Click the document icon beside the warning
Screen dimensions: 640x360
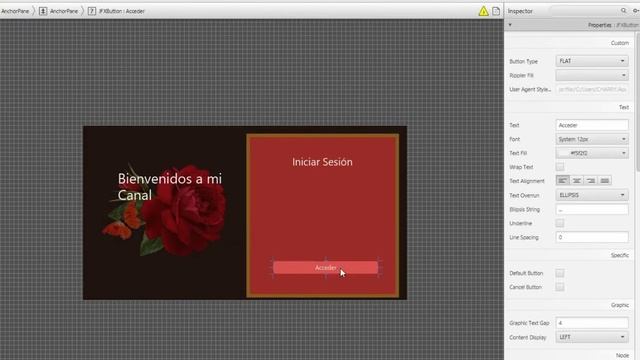[x=496, y=11]
